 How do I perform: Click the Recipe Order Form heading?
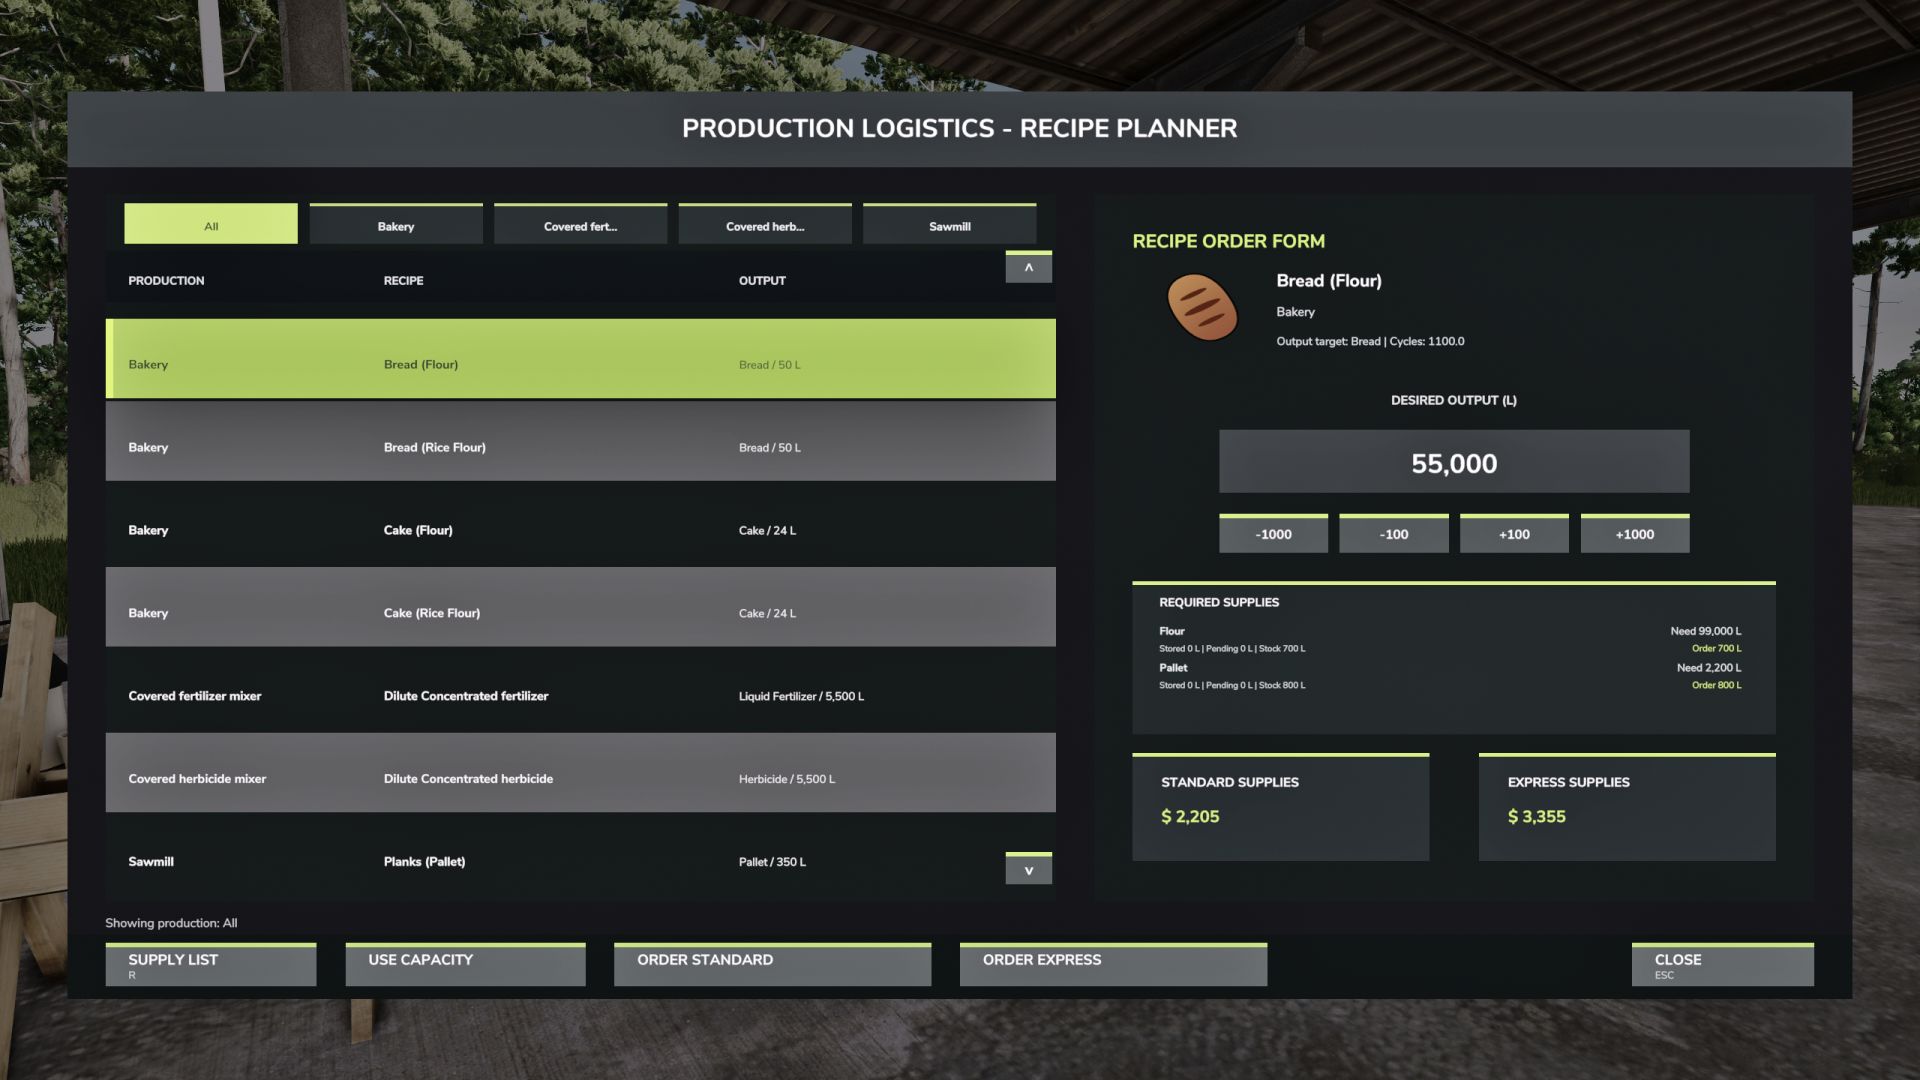1228,241
